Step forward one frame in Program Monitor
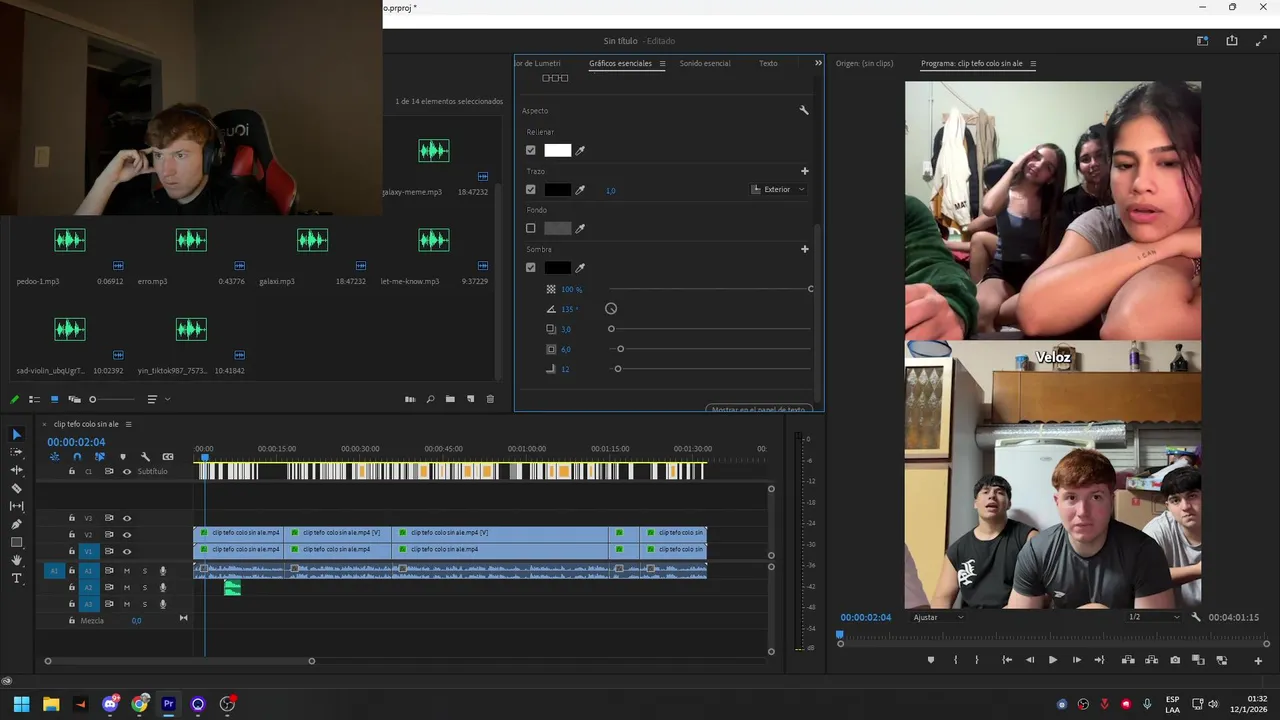Screen dimensions: 1280x720 1076,660
